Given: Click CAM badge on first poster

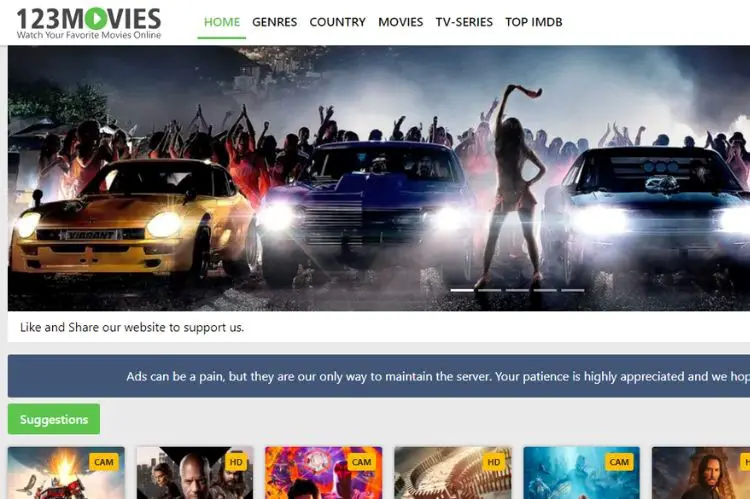Looking at the screenshot, I should pos(104,462).
